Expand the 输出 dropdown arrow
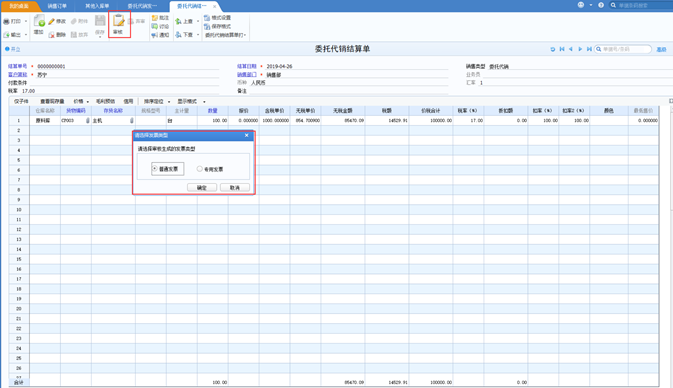 (26, 35)
